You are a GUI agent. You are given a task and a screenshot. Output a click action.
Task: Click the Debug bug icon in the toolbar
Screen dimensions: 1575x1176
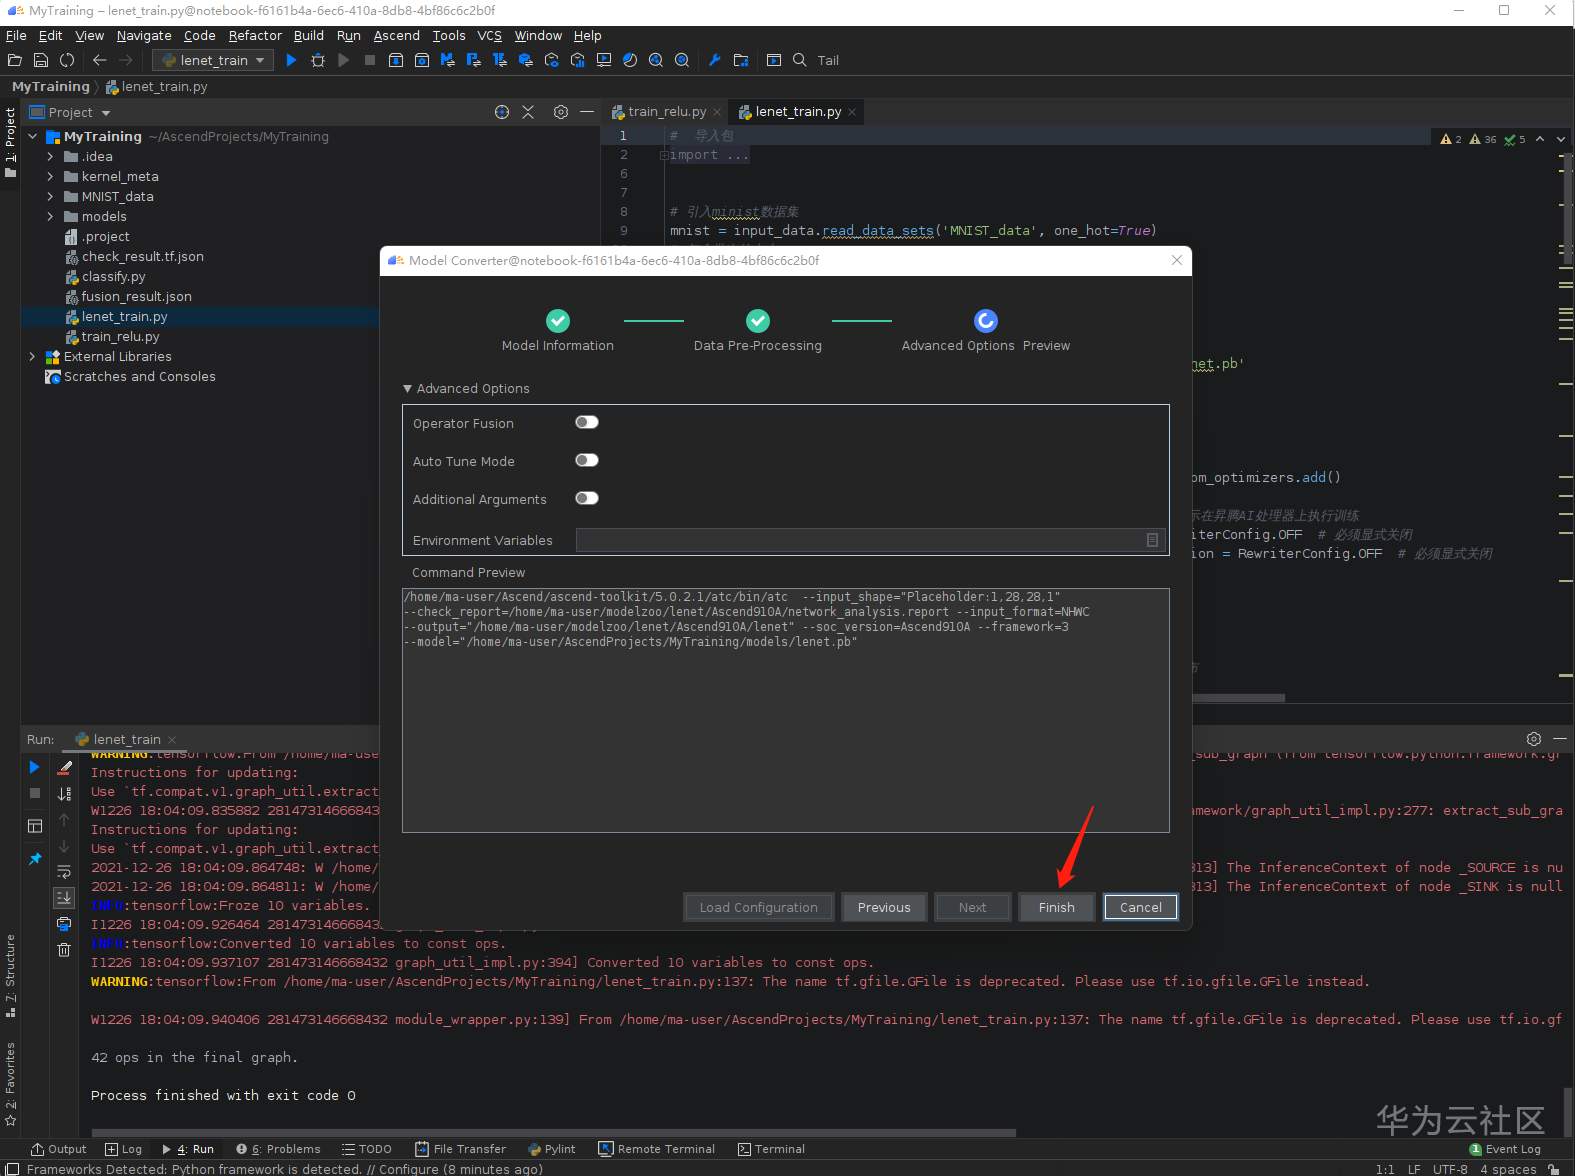[x=318, y=60]
